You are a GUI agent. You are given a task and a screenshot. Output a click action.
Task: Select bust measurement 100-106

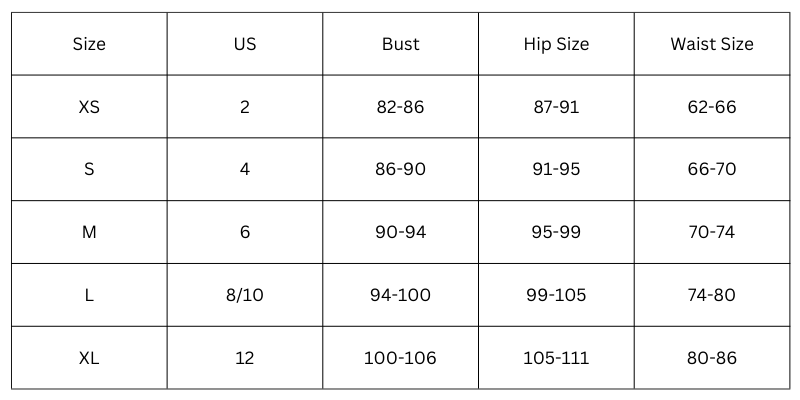400,357
